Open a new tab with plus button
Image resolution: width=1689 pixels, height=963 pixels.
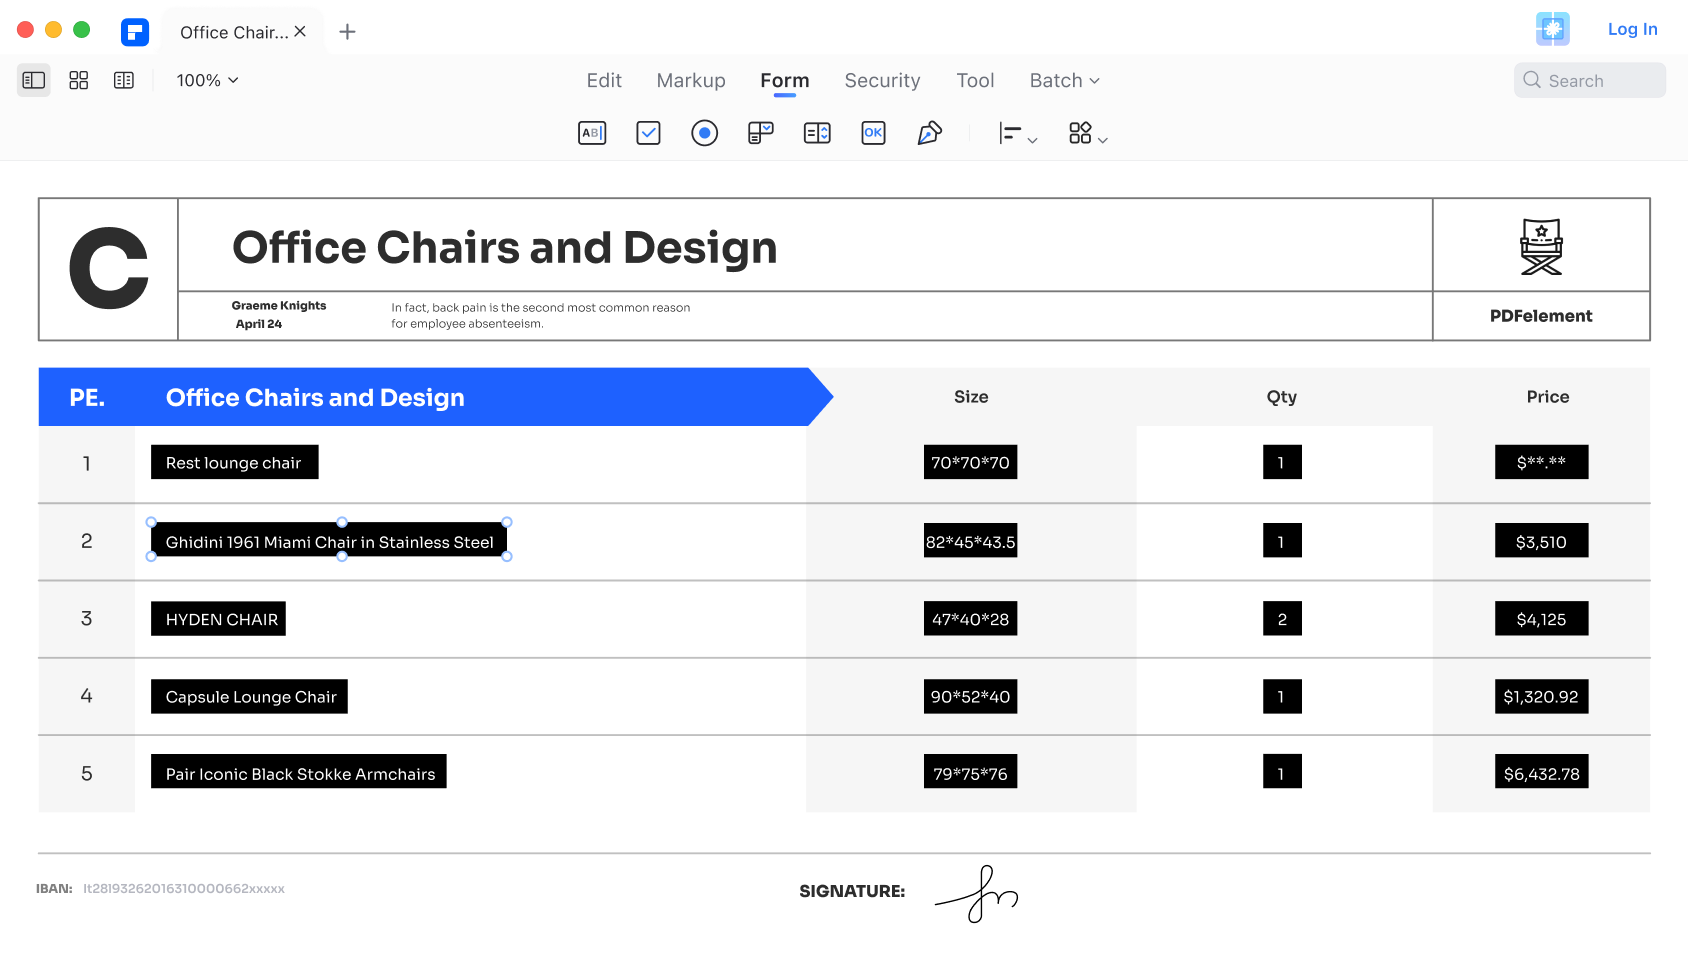pyautogui.click(x=347, y=32)
